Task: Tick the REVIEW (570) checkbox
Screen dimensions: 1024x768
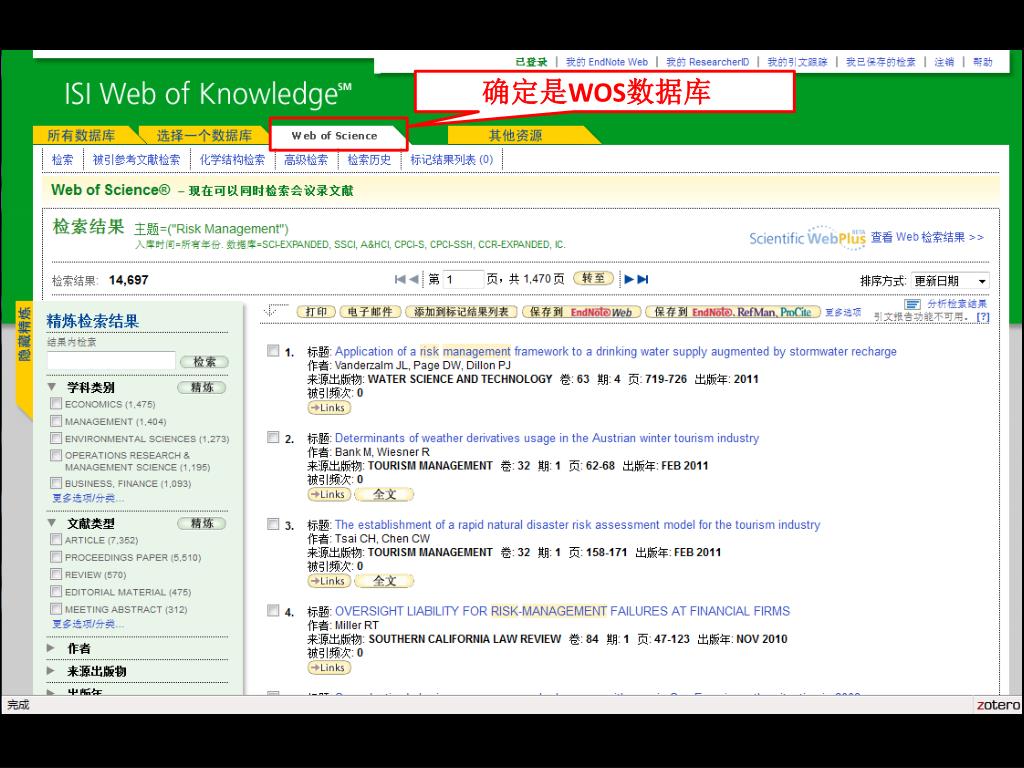Action: point(56,574)
